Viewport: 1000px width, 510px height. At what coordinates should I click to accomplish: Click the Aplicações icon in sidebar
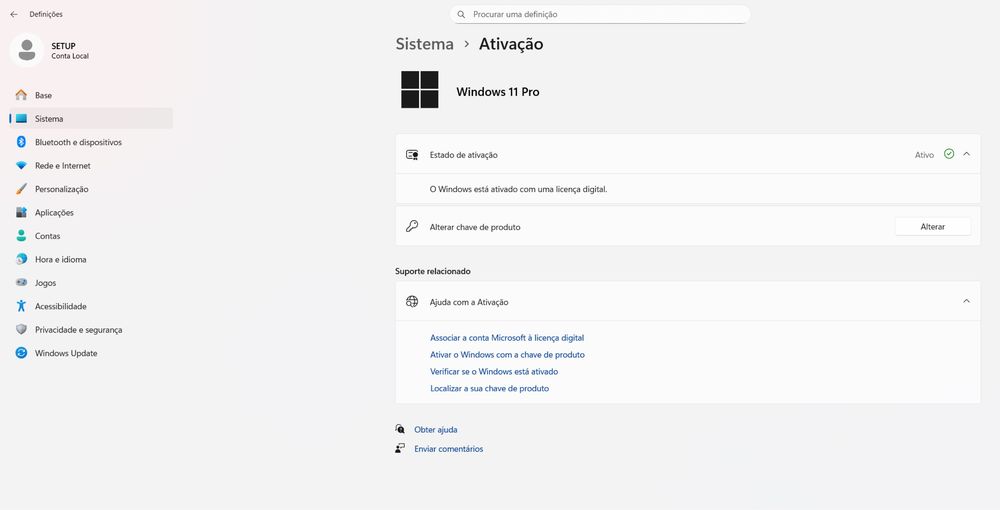pos(21,212)
